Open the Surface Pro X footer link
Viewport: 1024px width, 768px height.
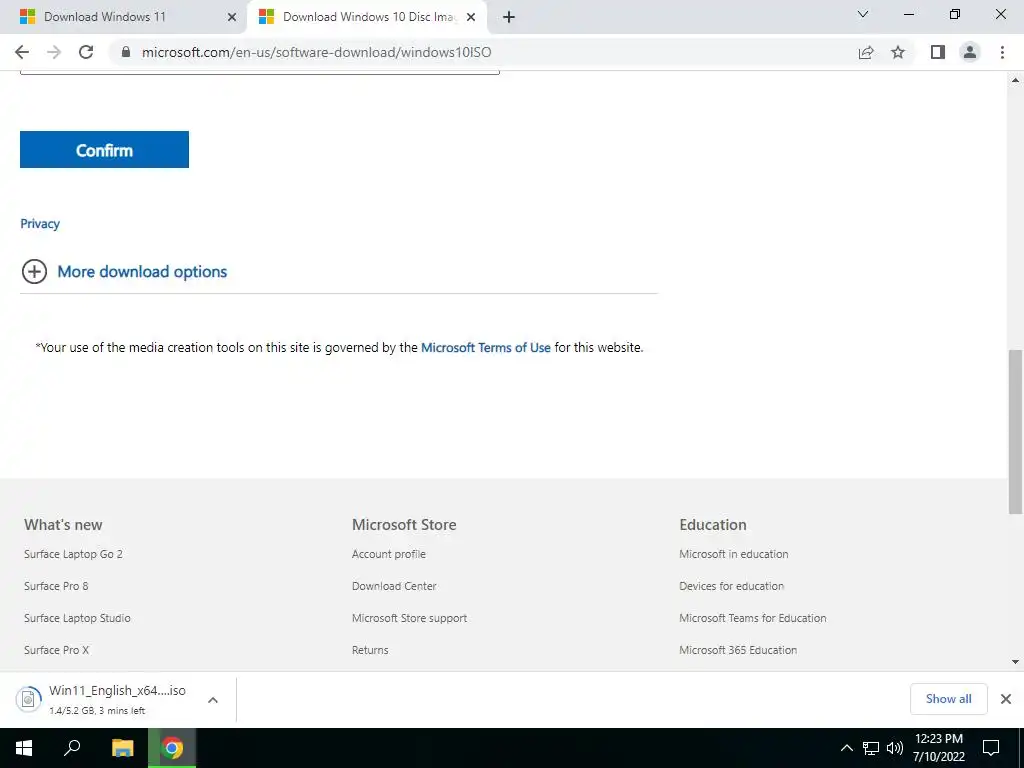[57, 650]
